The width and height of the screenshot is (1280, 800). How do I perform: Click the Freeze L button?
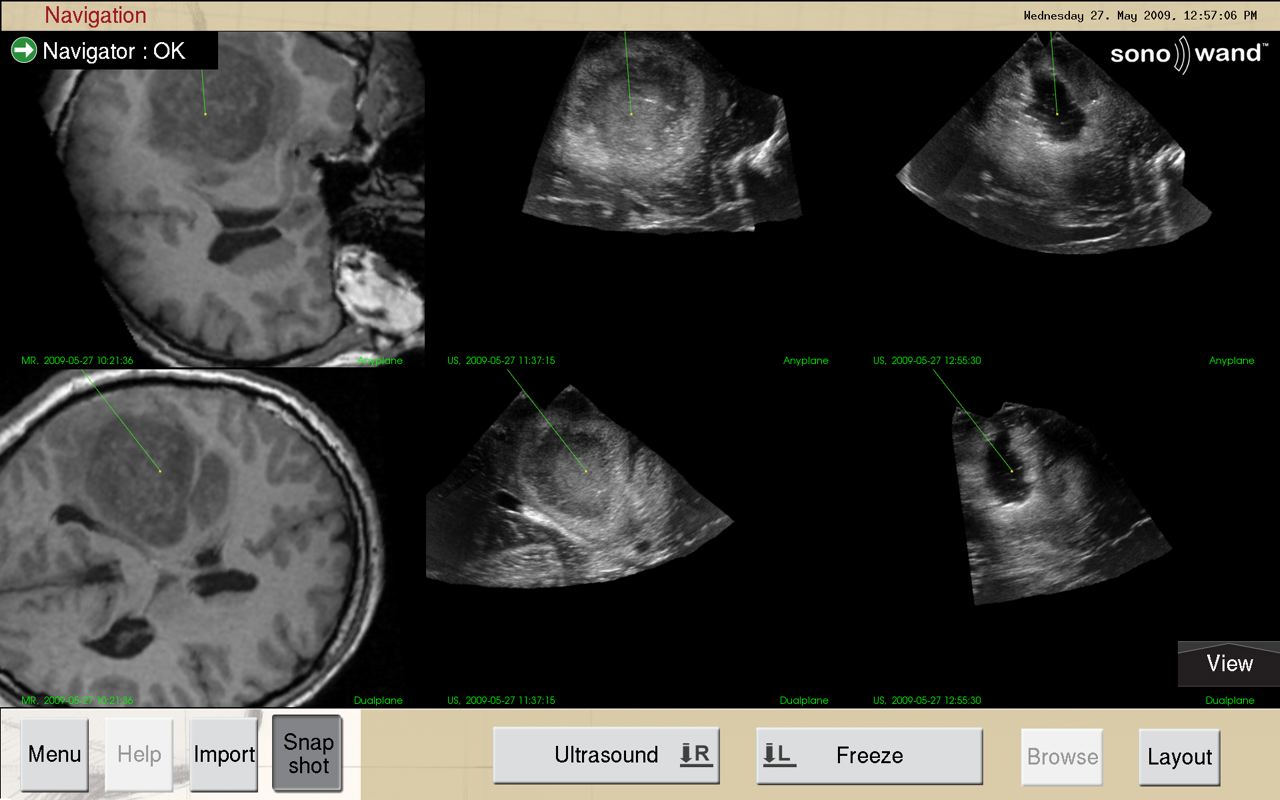[869, 756]
